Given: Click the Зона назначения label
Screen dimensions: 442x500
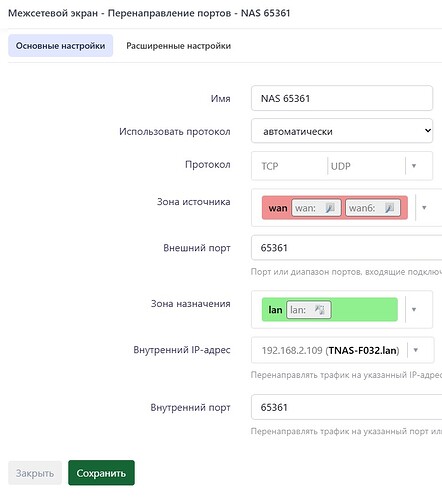Looking at the screenshot, I should pos(191,304).
